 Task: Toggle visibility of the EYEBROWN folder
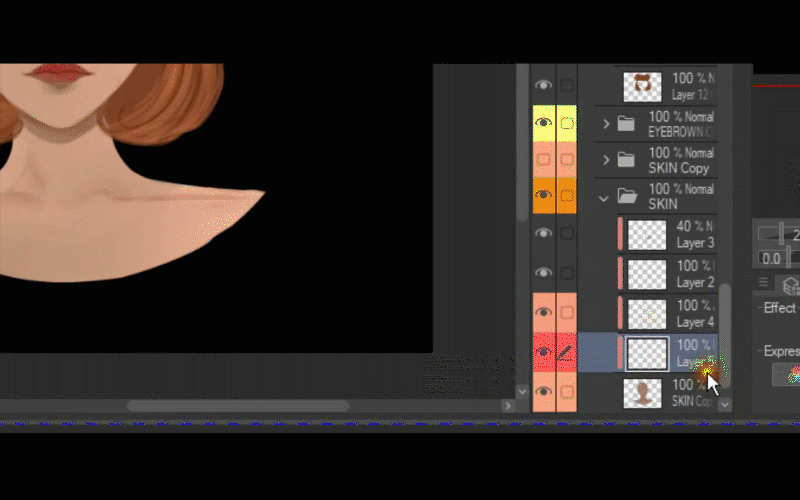(543, 123)
